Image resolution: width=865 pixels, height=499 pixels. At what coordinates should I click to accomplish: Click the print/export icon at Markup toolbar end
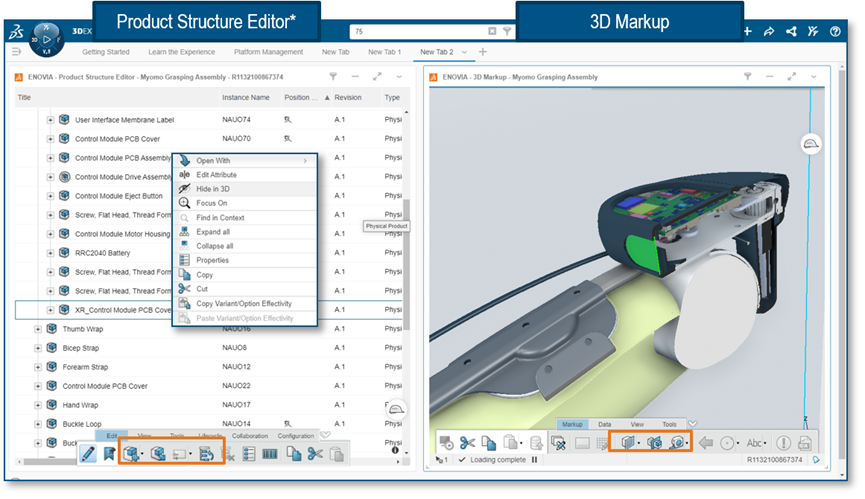coord(805,443)
